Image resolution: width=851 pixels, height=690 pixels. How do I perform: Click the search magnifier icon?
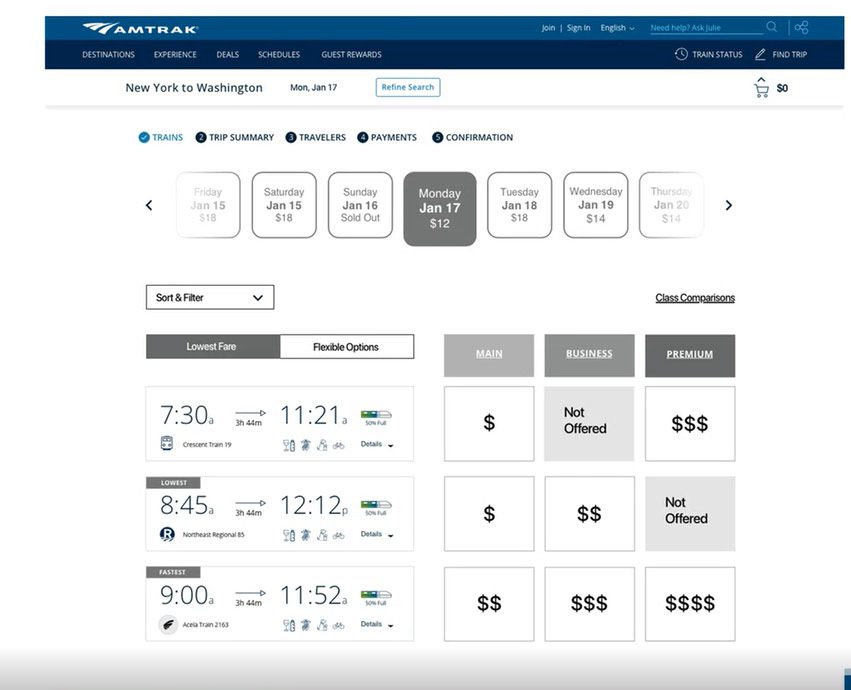coord(771,28)
